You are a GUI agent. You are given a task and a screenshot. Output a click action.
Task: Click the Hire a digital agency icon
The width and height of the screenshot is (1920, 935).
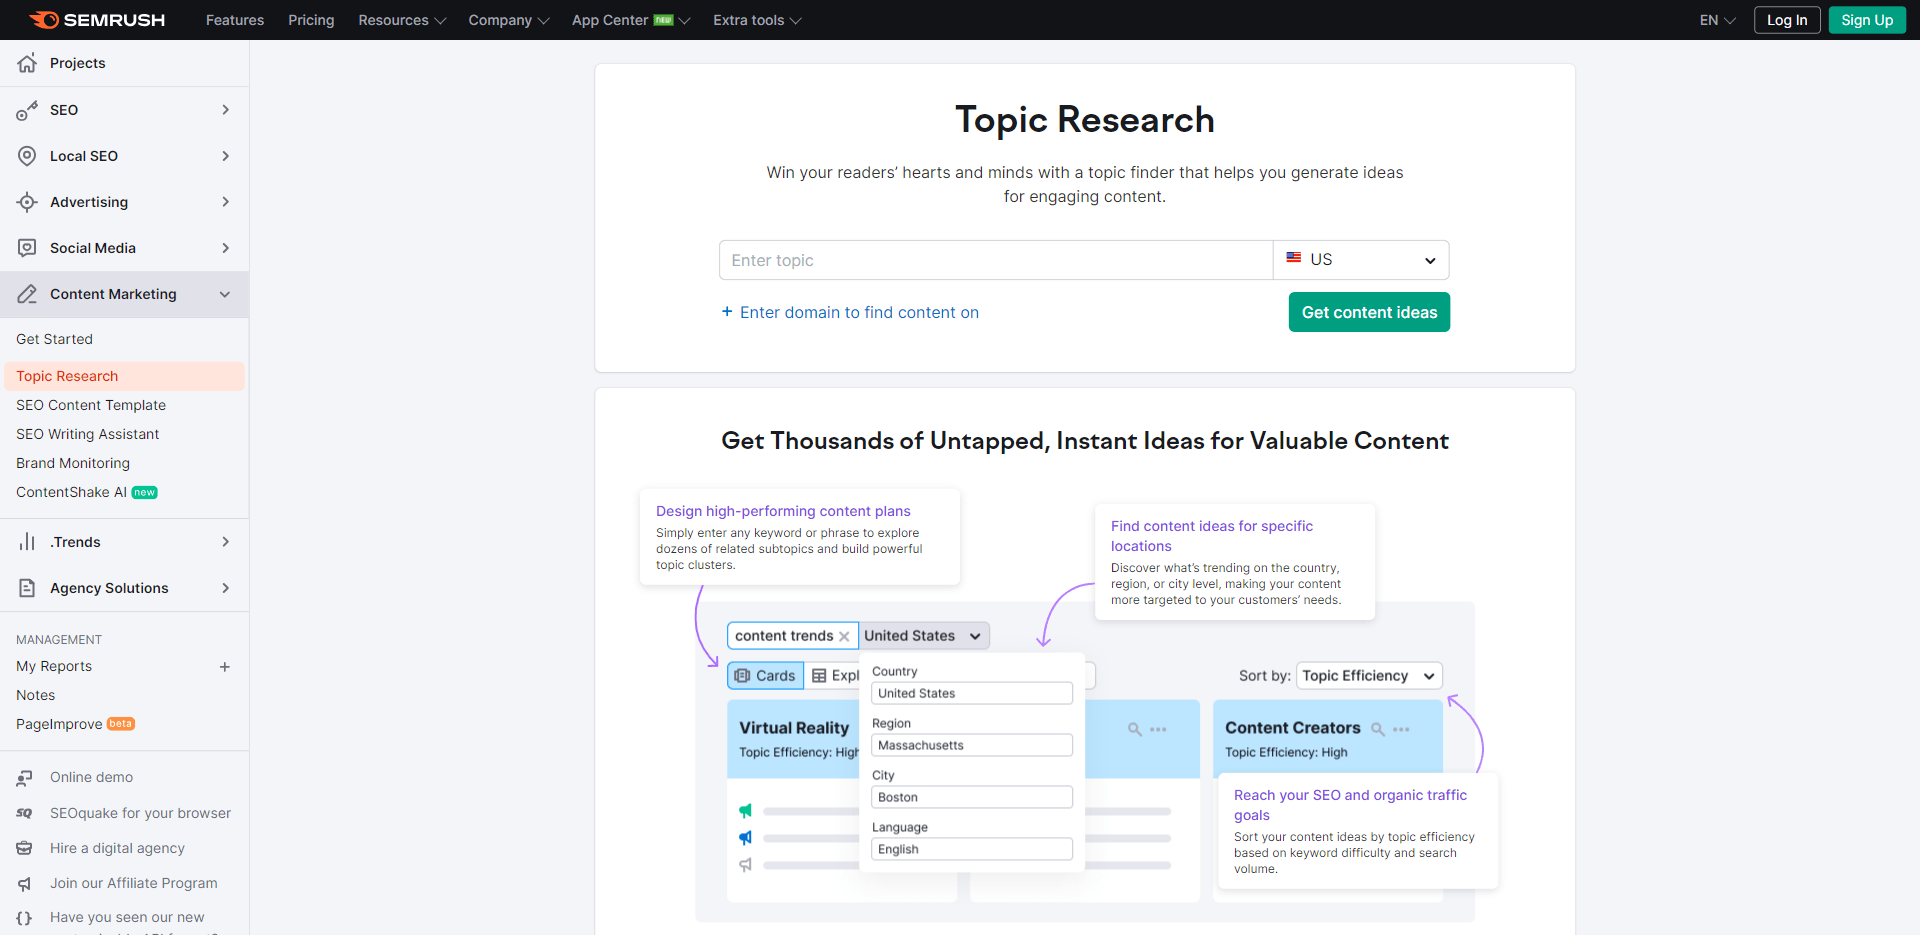point(25,848)
